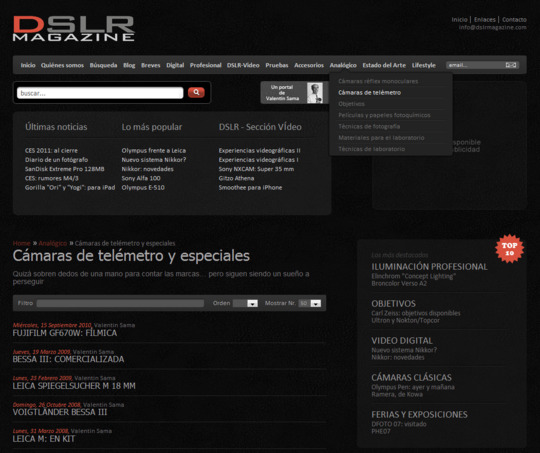
Task: Open Nikkor: novedades popular link
Action: pos(147,169)
